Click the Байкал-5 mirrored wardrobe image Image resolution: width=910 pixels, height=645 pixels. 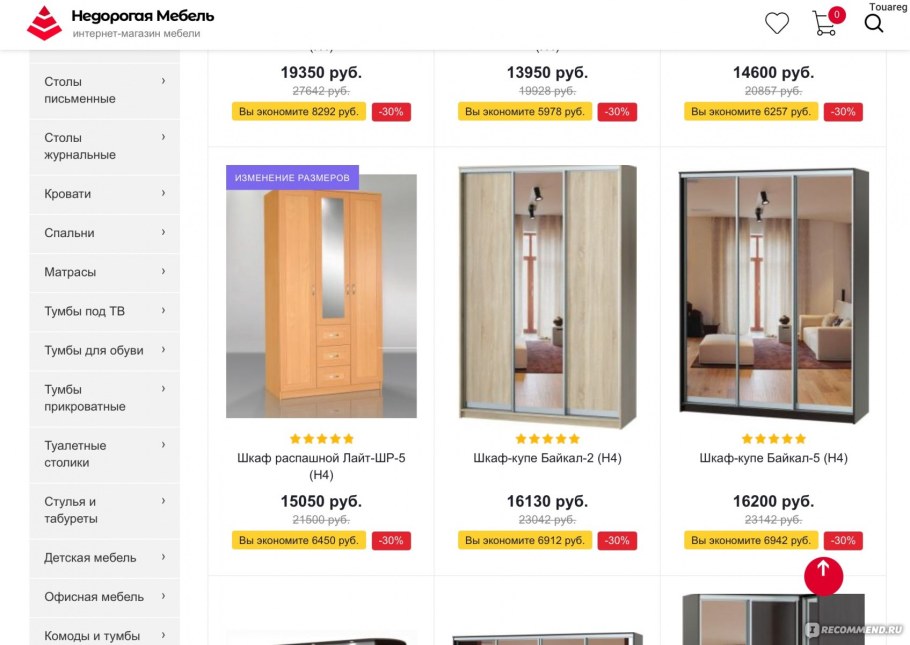click(x=774, y=296)
